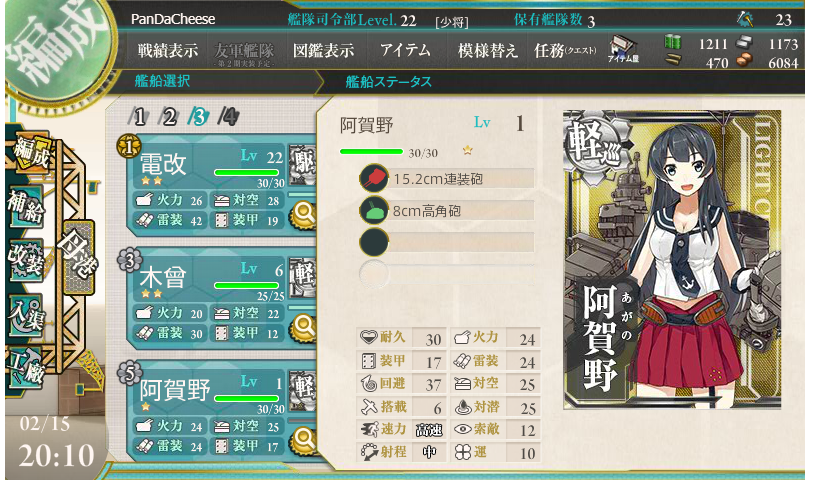The image size is (815, 494).
Task: Open the アイテム屋 item shop icon
Action: [x=623, y=49]
